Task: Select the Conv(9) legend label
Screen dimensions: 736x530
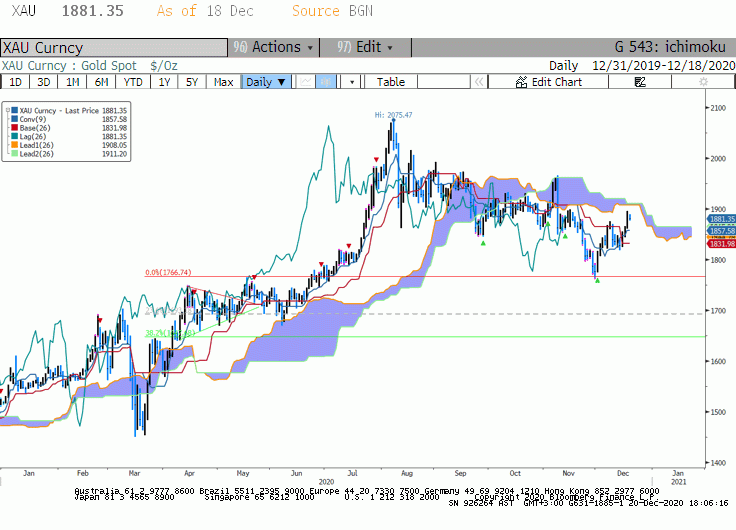Action: pos(33,119)
